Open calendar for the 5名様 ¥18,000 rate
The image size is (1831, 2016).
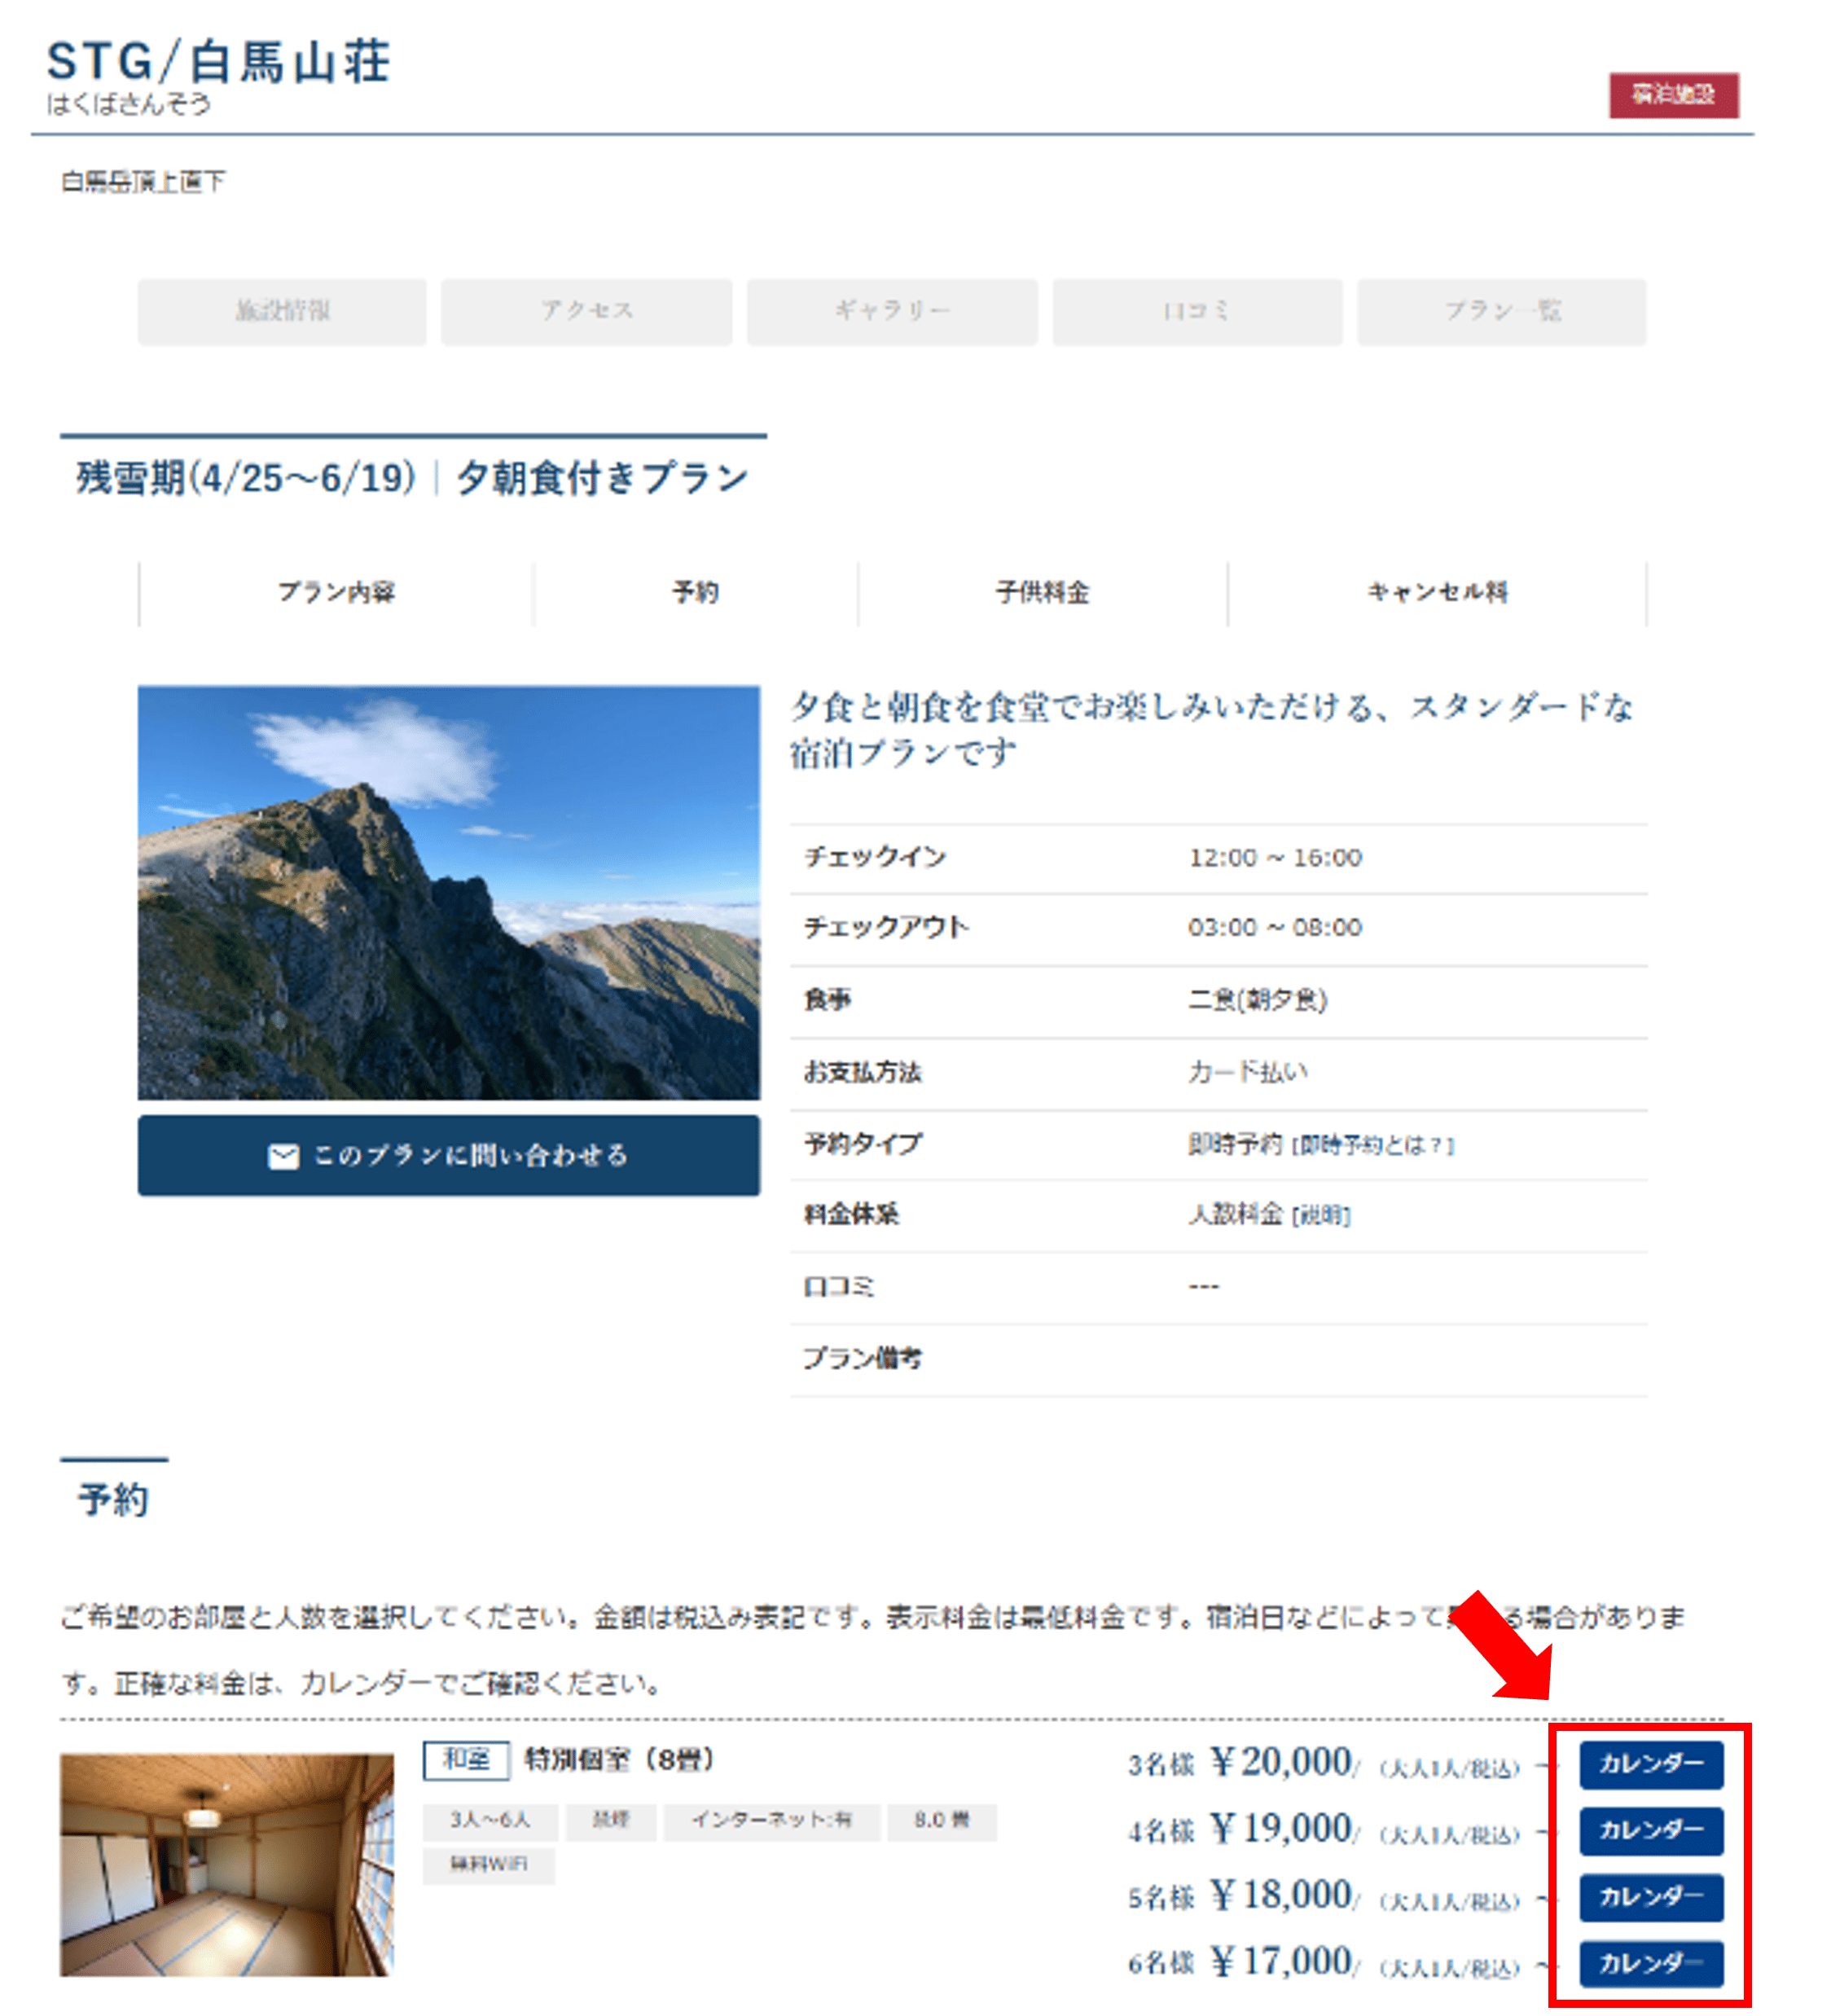point(1651,1898)
